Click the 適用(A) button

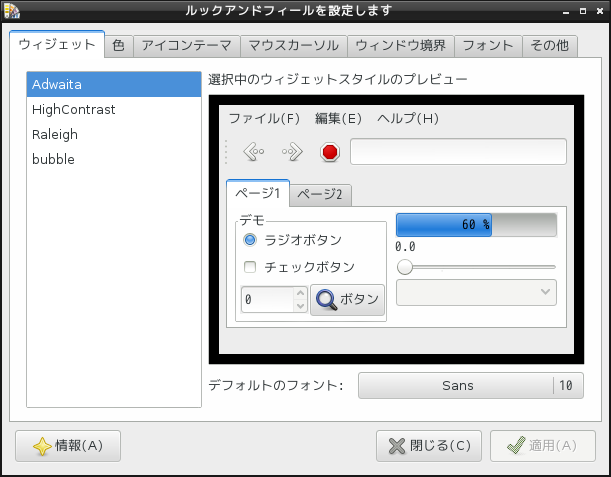point(543,446)
